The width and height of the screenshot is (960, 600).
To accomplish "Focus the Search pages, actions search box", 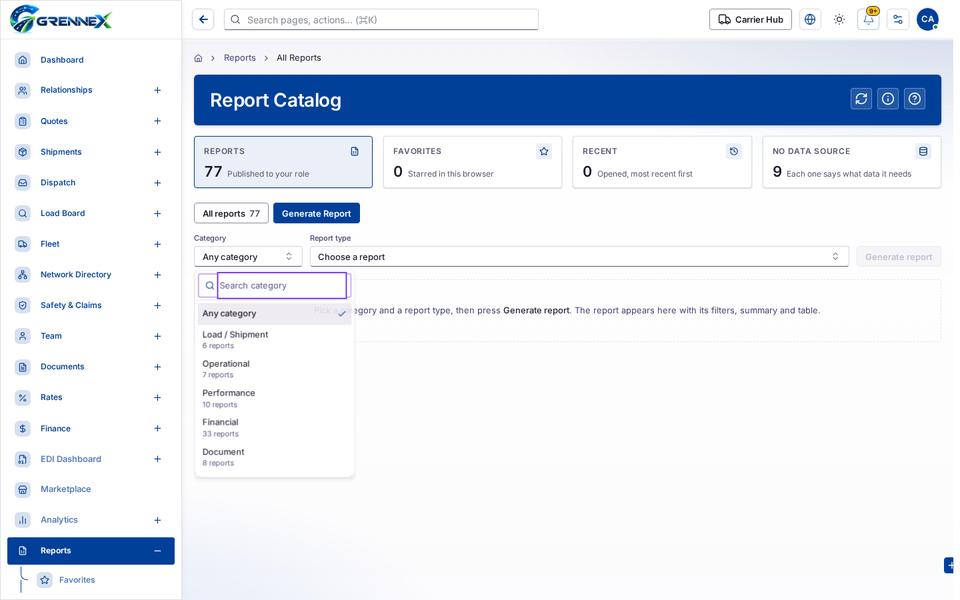I will [381, 20].
